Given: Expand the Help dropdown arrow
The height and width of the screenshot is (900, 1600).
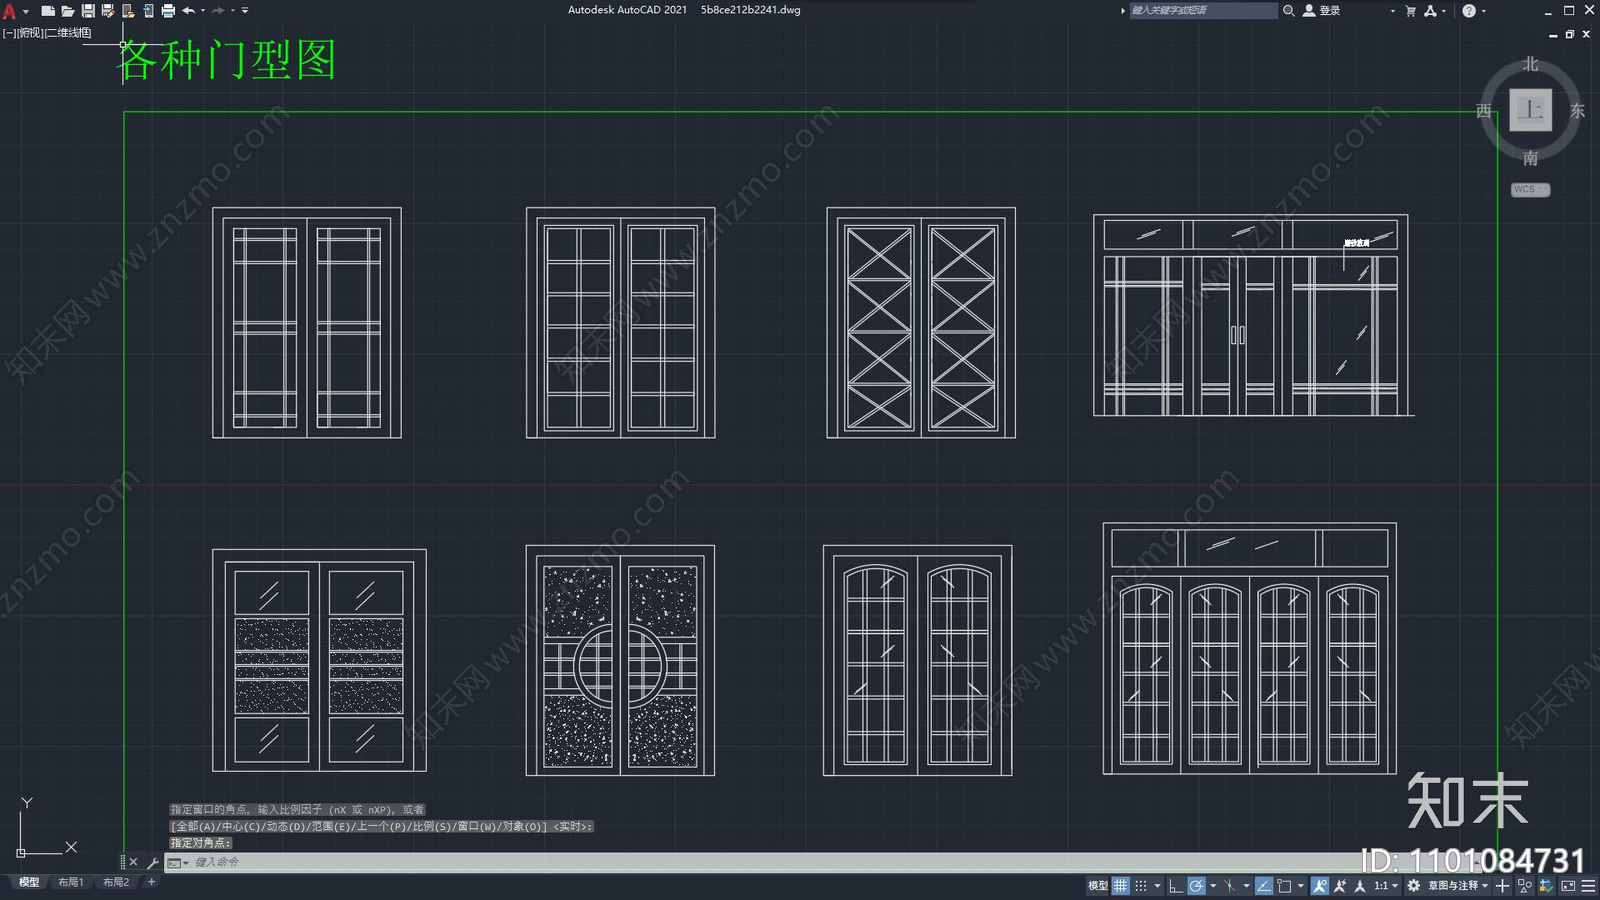Looking at the screenshot, I should [x=1483, y=11].
